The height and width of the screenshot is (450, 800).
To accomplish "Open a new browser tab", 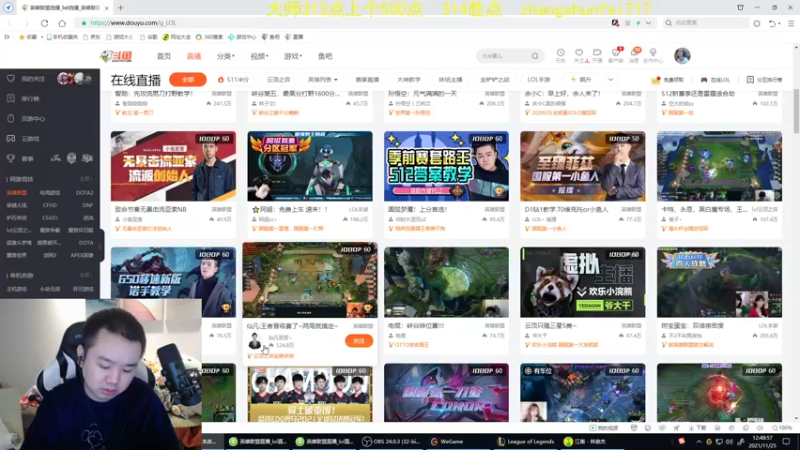I will pos(120,8).
